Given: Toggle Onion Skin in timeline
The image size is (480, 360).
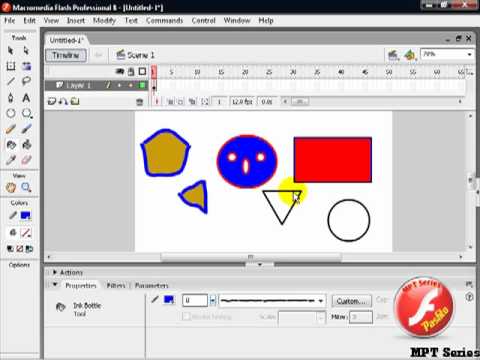Looking at the screenshot, I should [170, 102].
